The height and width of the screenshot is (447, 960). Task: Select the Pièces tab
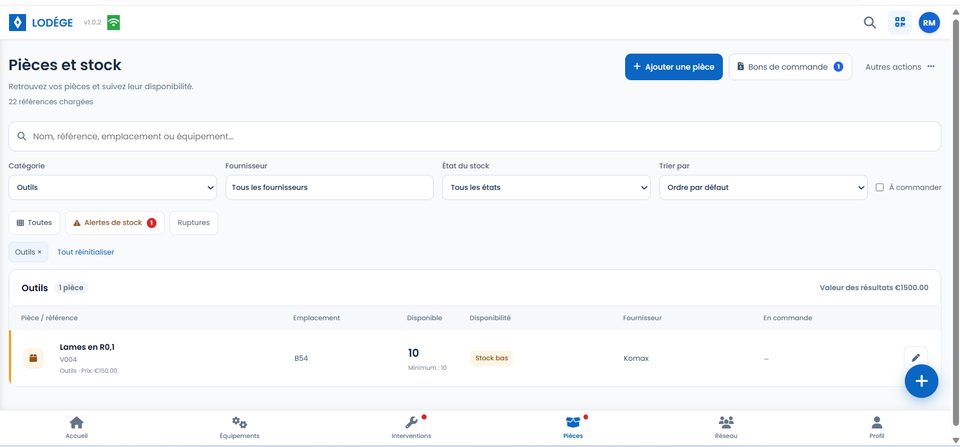(x=573, y=427)
